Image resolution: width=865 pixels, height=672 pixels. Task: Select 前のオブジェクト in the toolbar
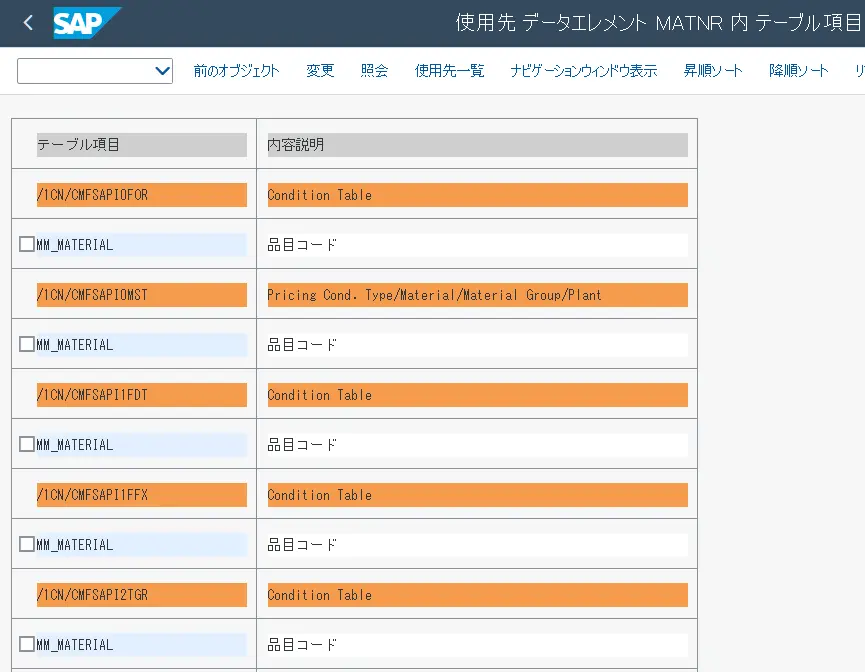coord(236,71)
